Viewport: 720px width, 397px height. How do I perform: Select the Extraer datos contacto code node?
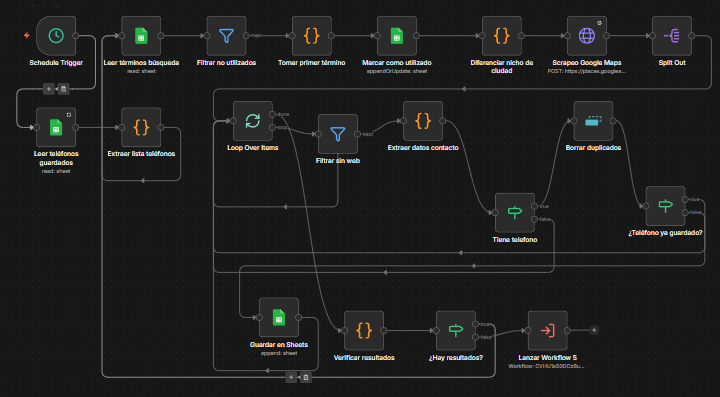click(x=423, y=121)
